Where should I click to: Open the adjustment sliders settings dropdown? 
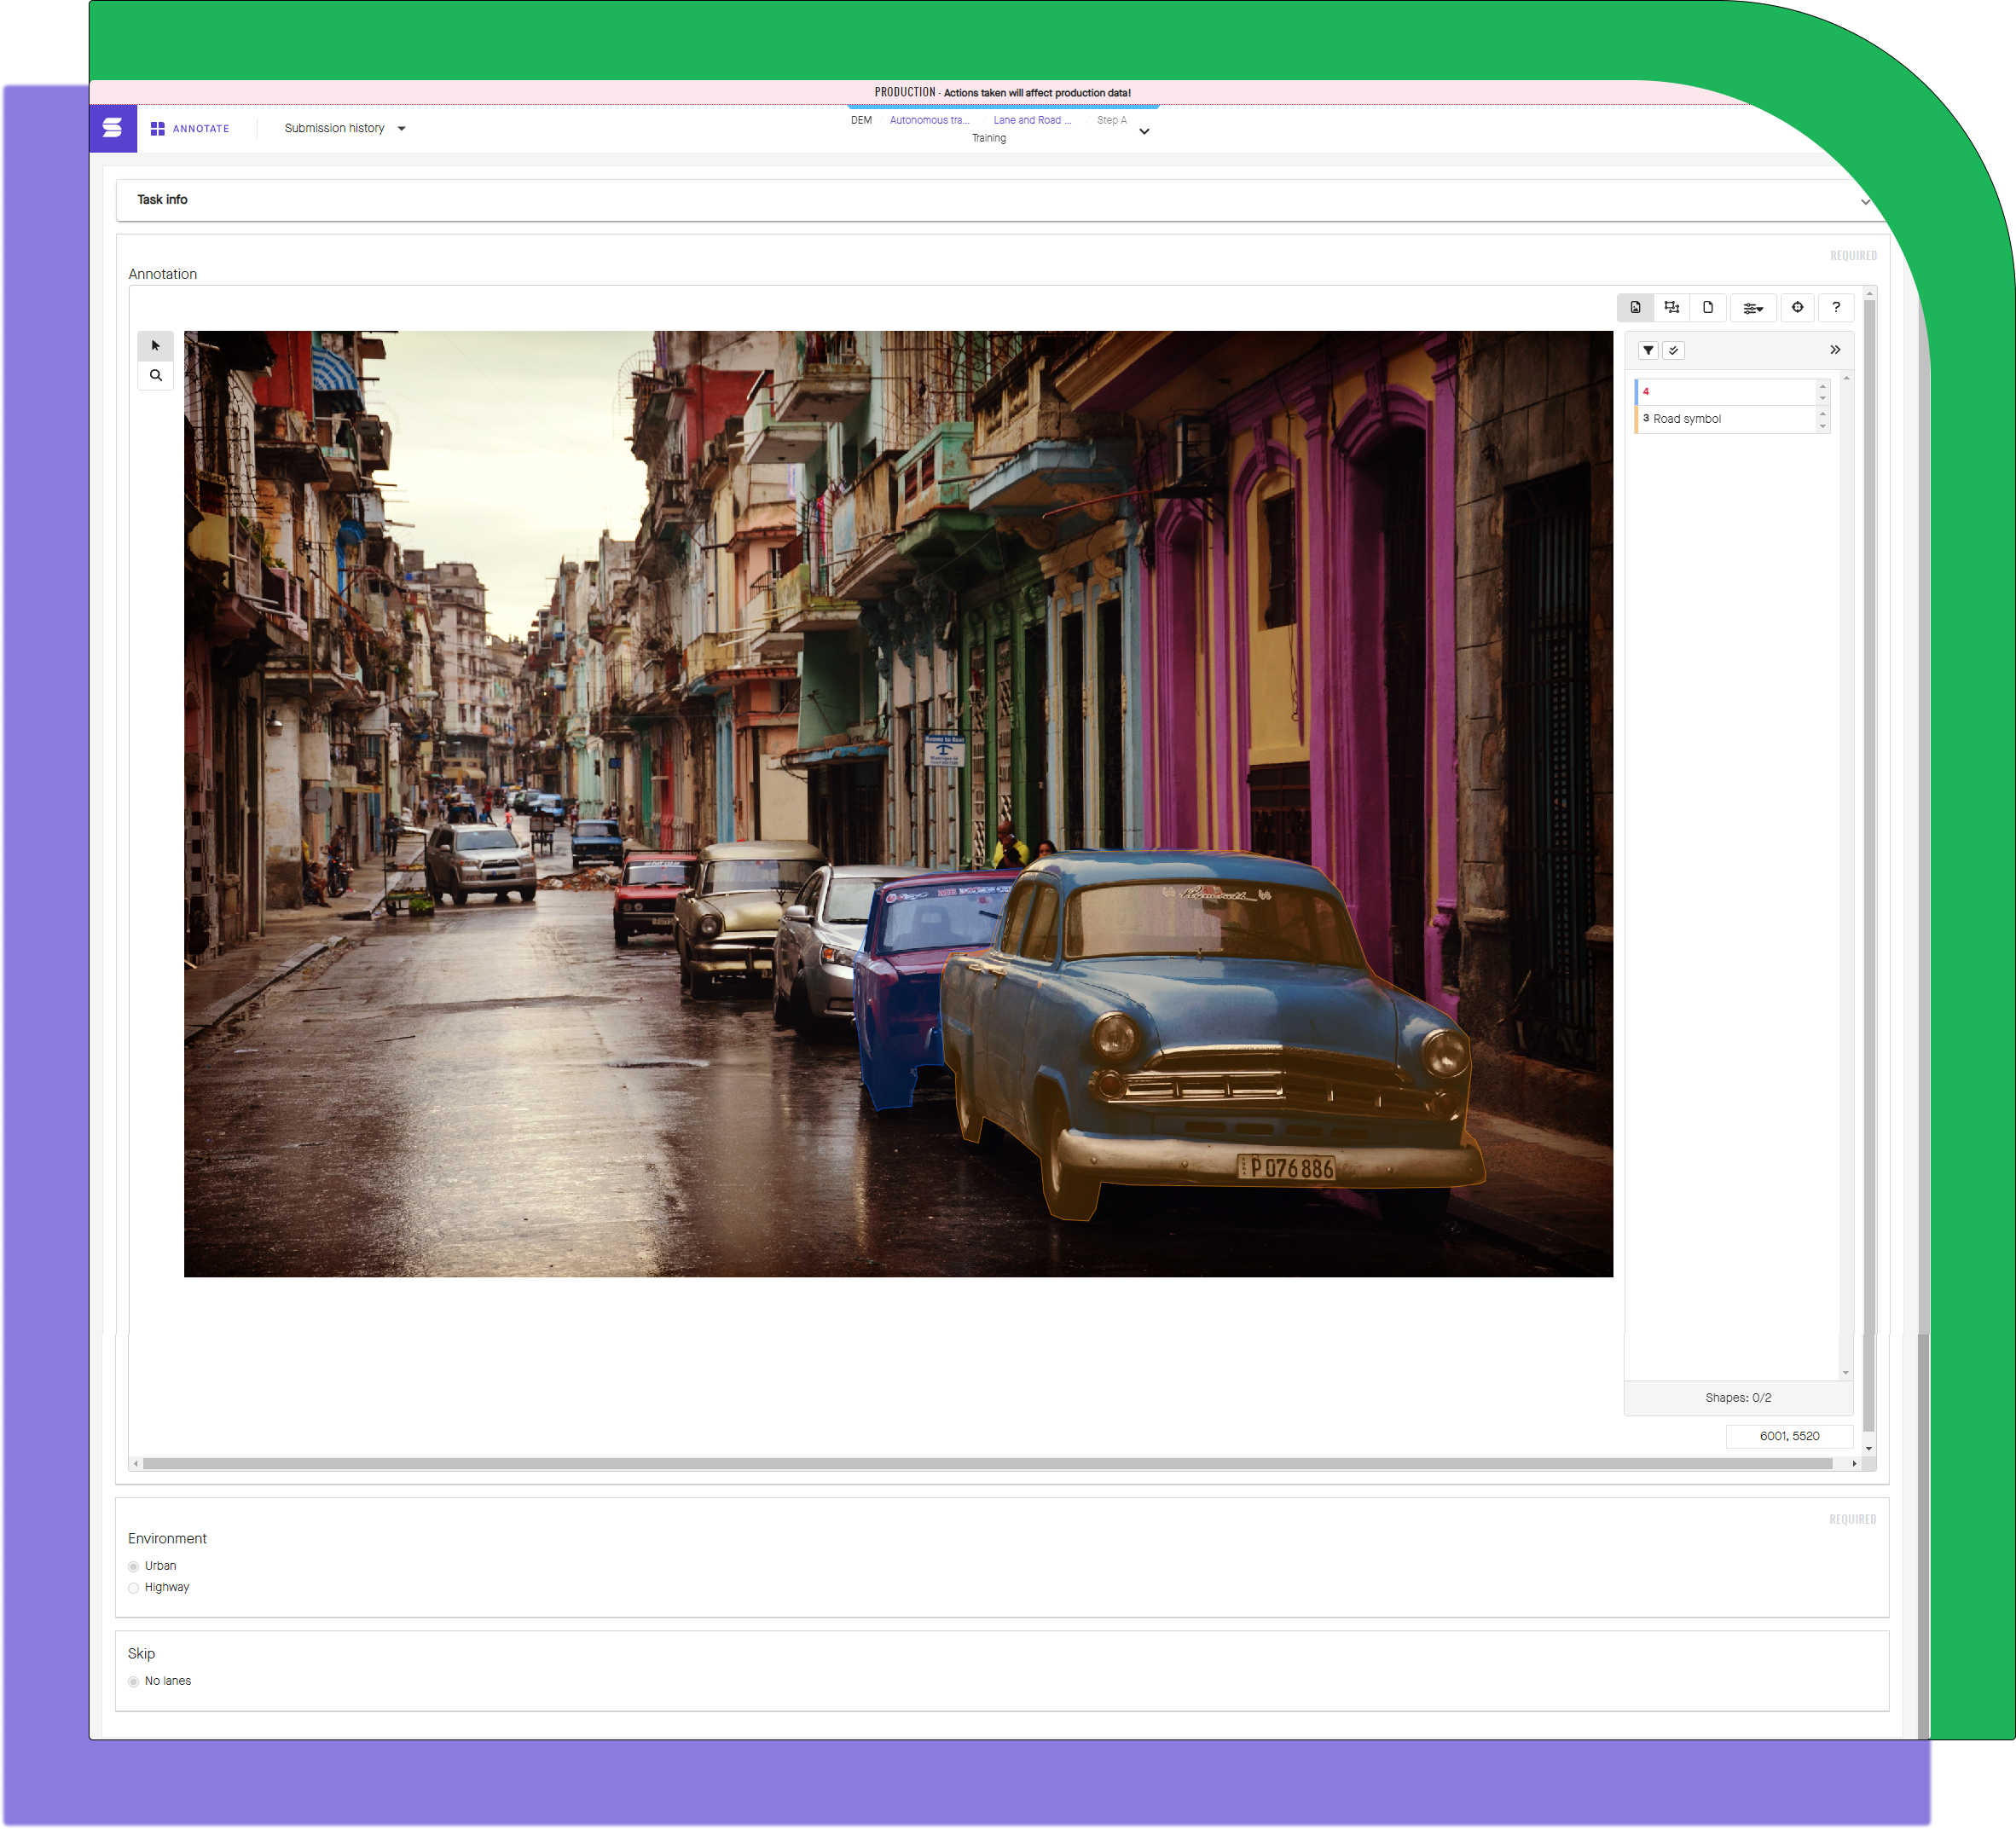(1753, 308)
